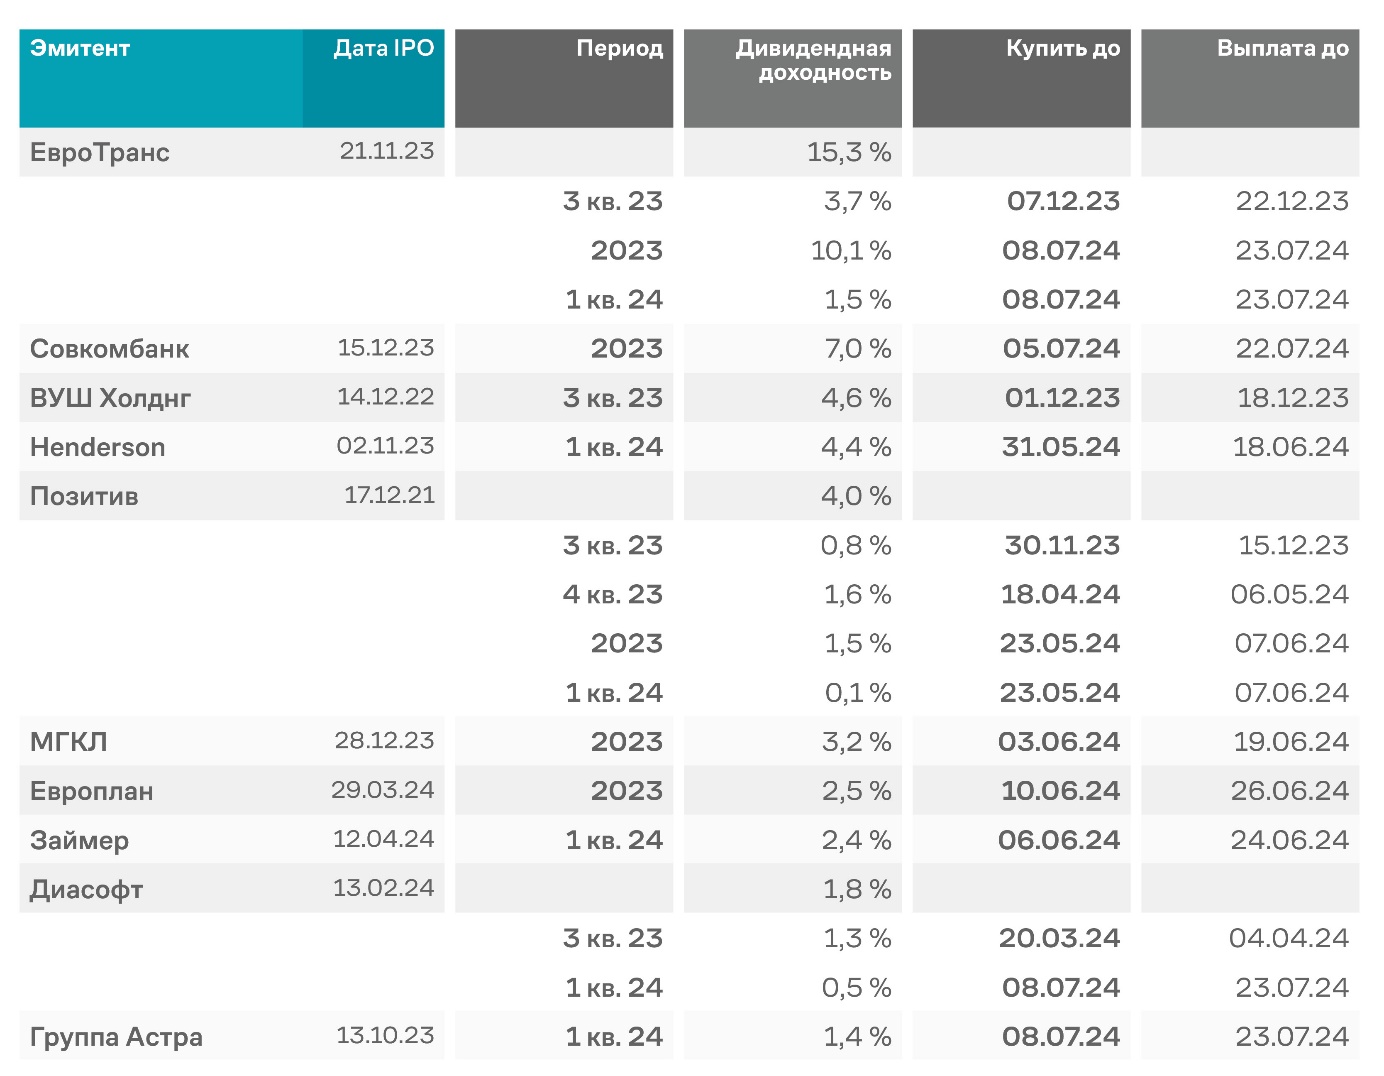Click the 18.12.23 payout date
The image size is (1384, 1076).
point(1293,397)
